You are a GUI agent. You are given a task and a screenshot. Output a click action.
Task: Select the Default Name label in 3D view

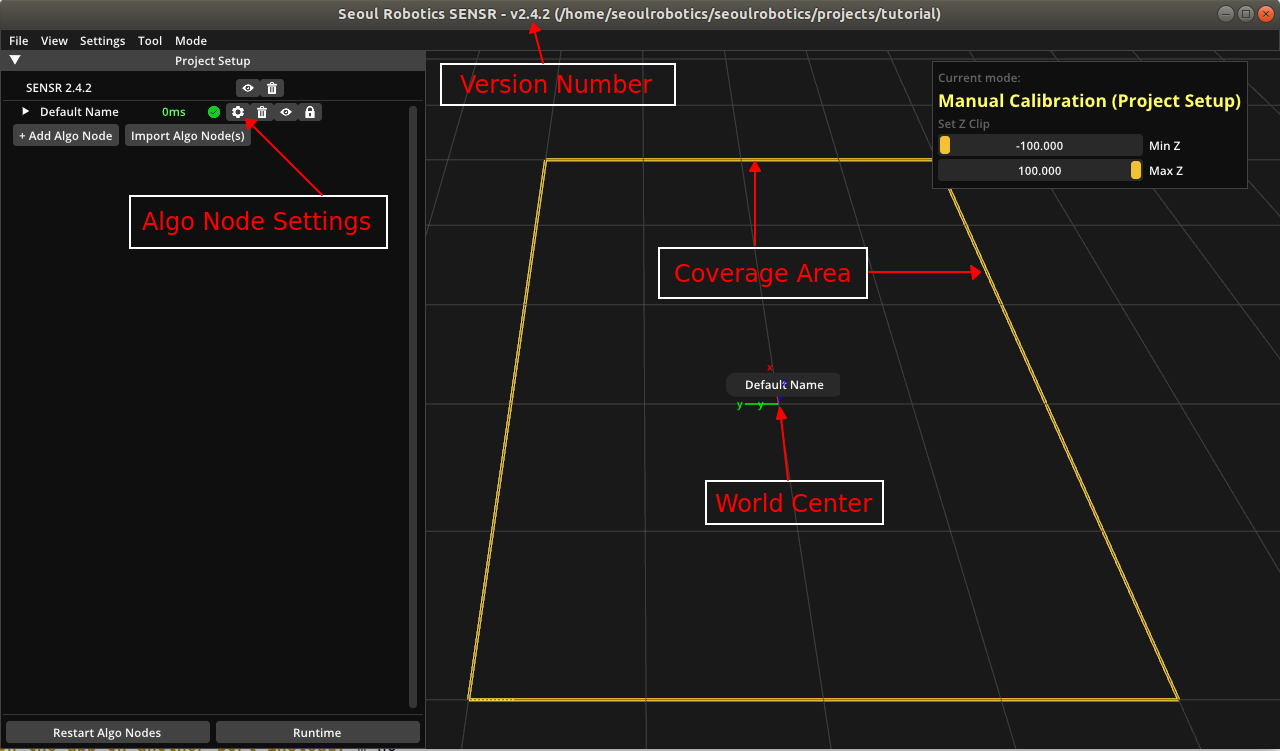[x=784, y=385]
